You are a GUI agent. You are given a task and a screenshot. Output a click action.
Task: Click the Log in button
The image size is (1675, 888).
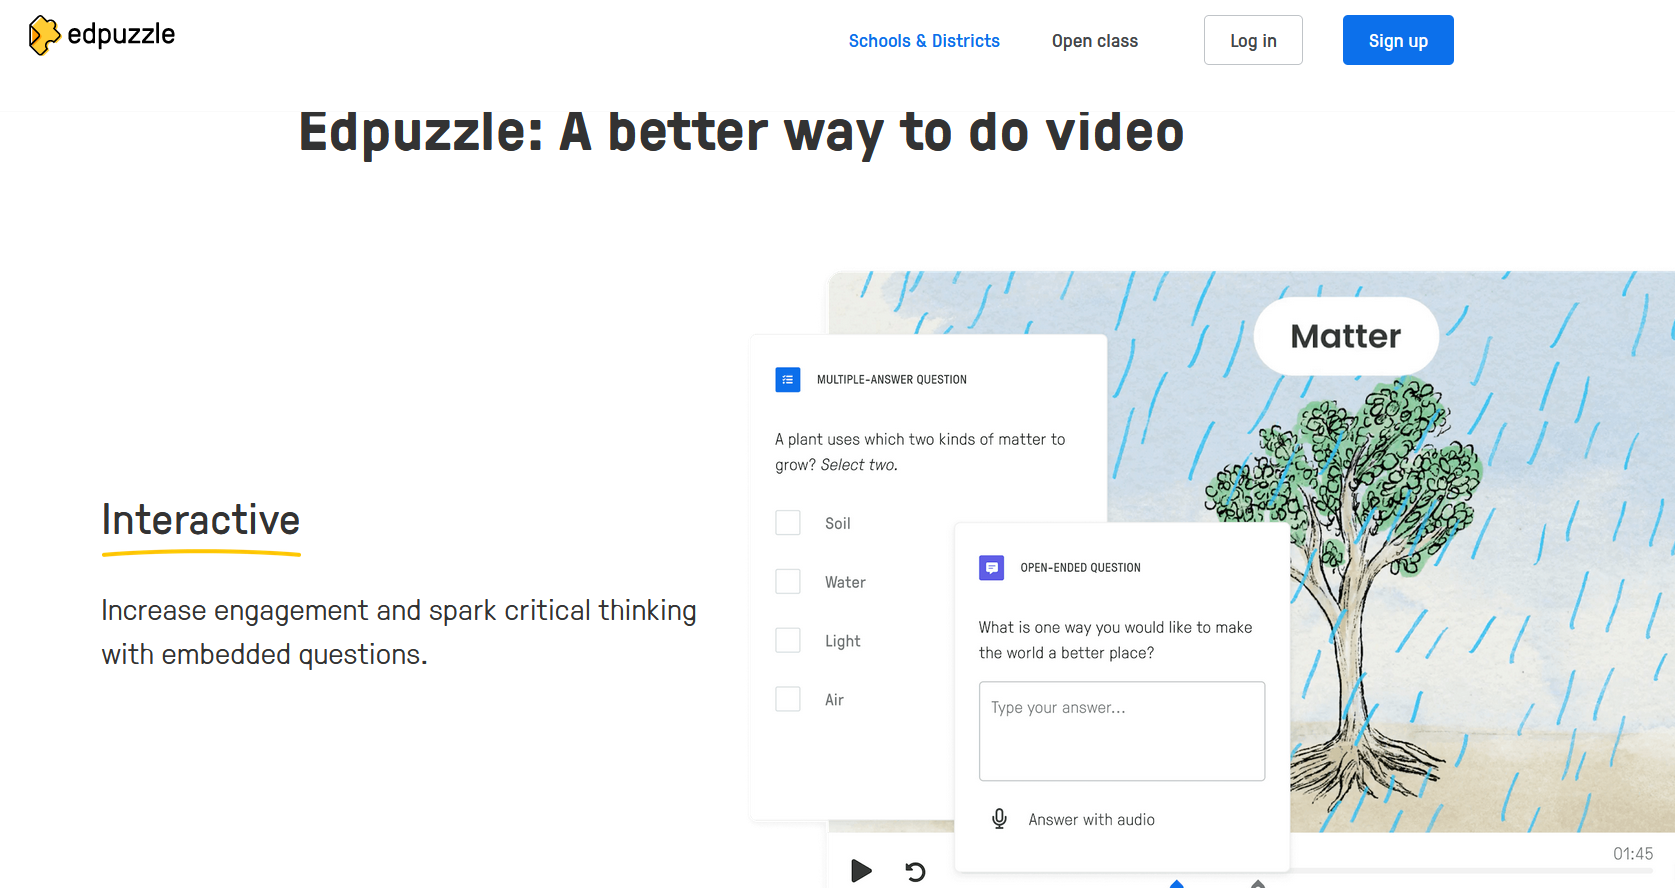[1252, 41]
